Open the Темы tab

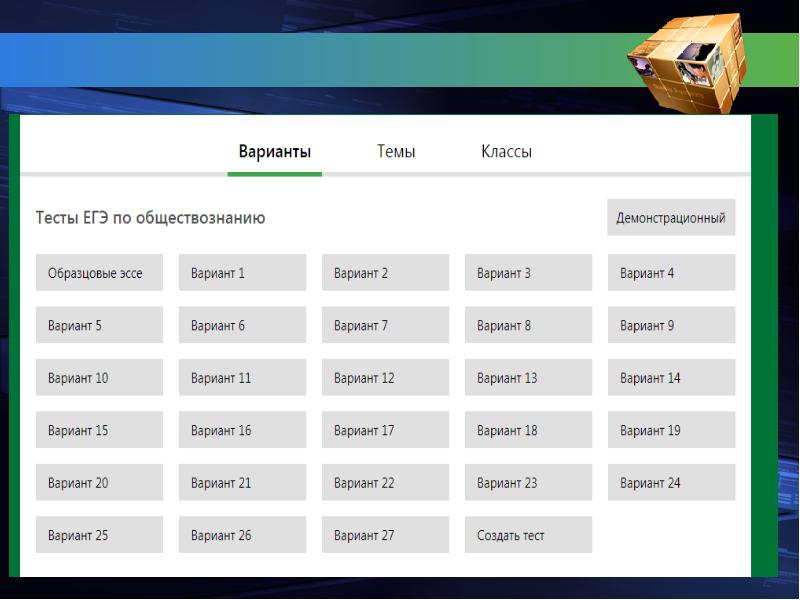[x=396, y=153]
